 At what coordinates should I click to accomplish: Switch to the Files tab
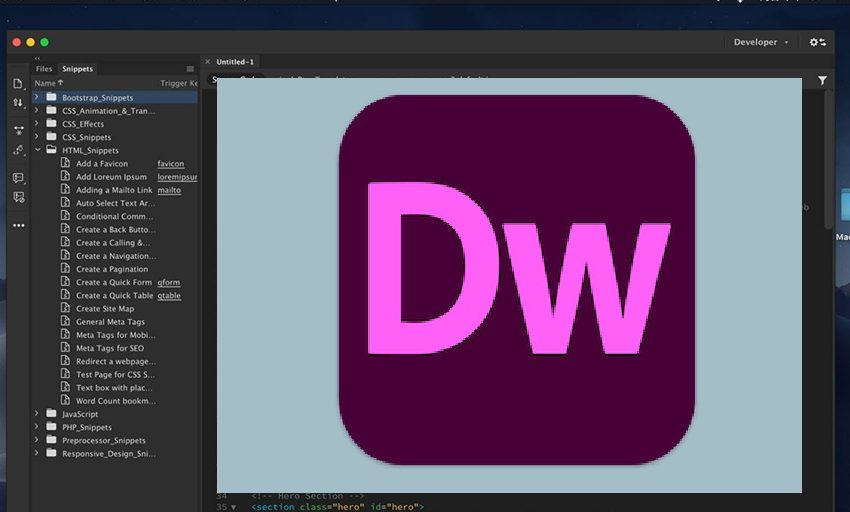(44, 69)
